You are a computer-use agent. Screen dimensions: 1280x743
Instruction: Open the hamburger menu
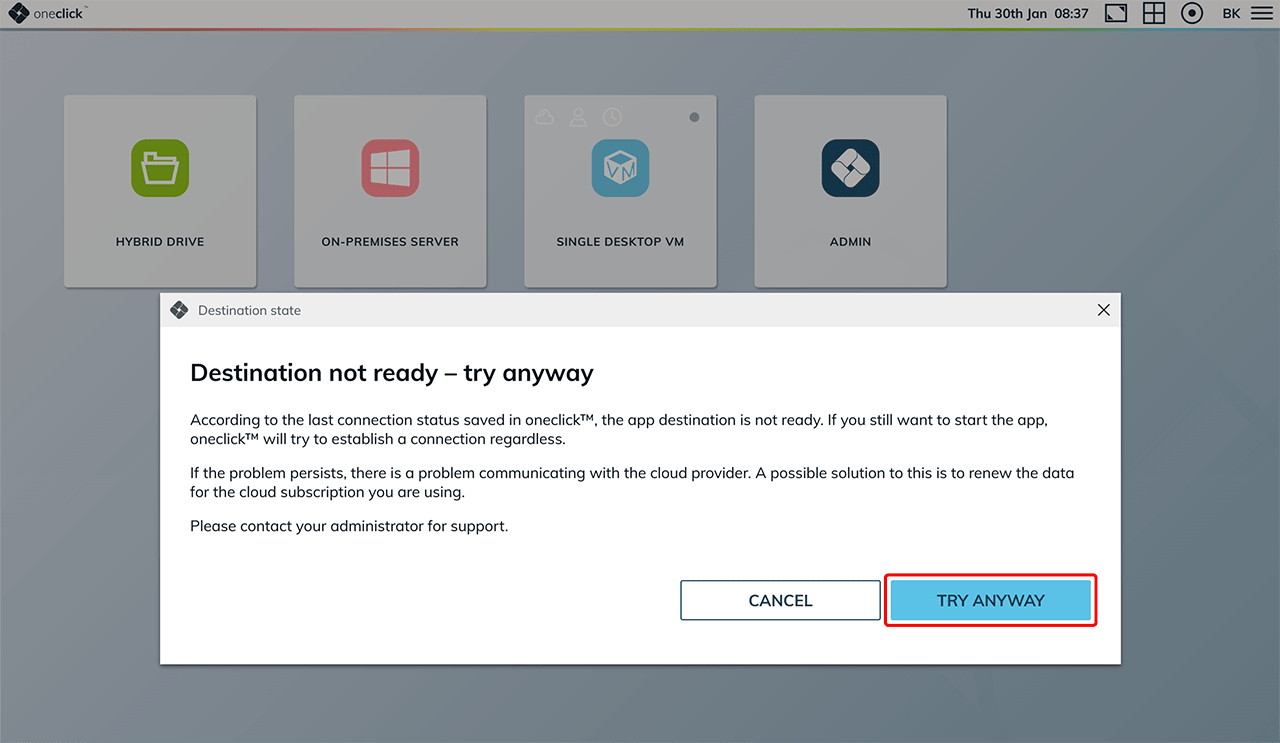click(1260, 14)
